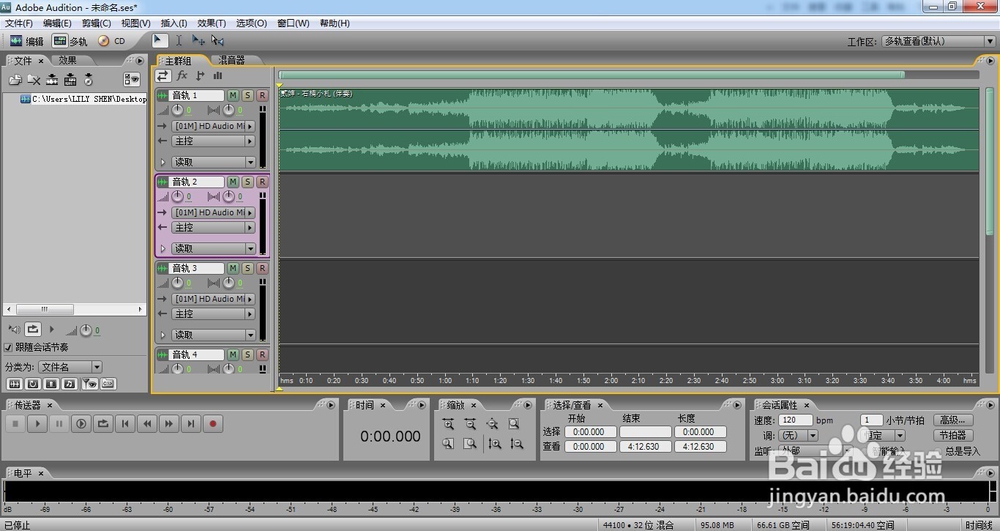Click the close file icon in Files panel

tap(34, 80)
